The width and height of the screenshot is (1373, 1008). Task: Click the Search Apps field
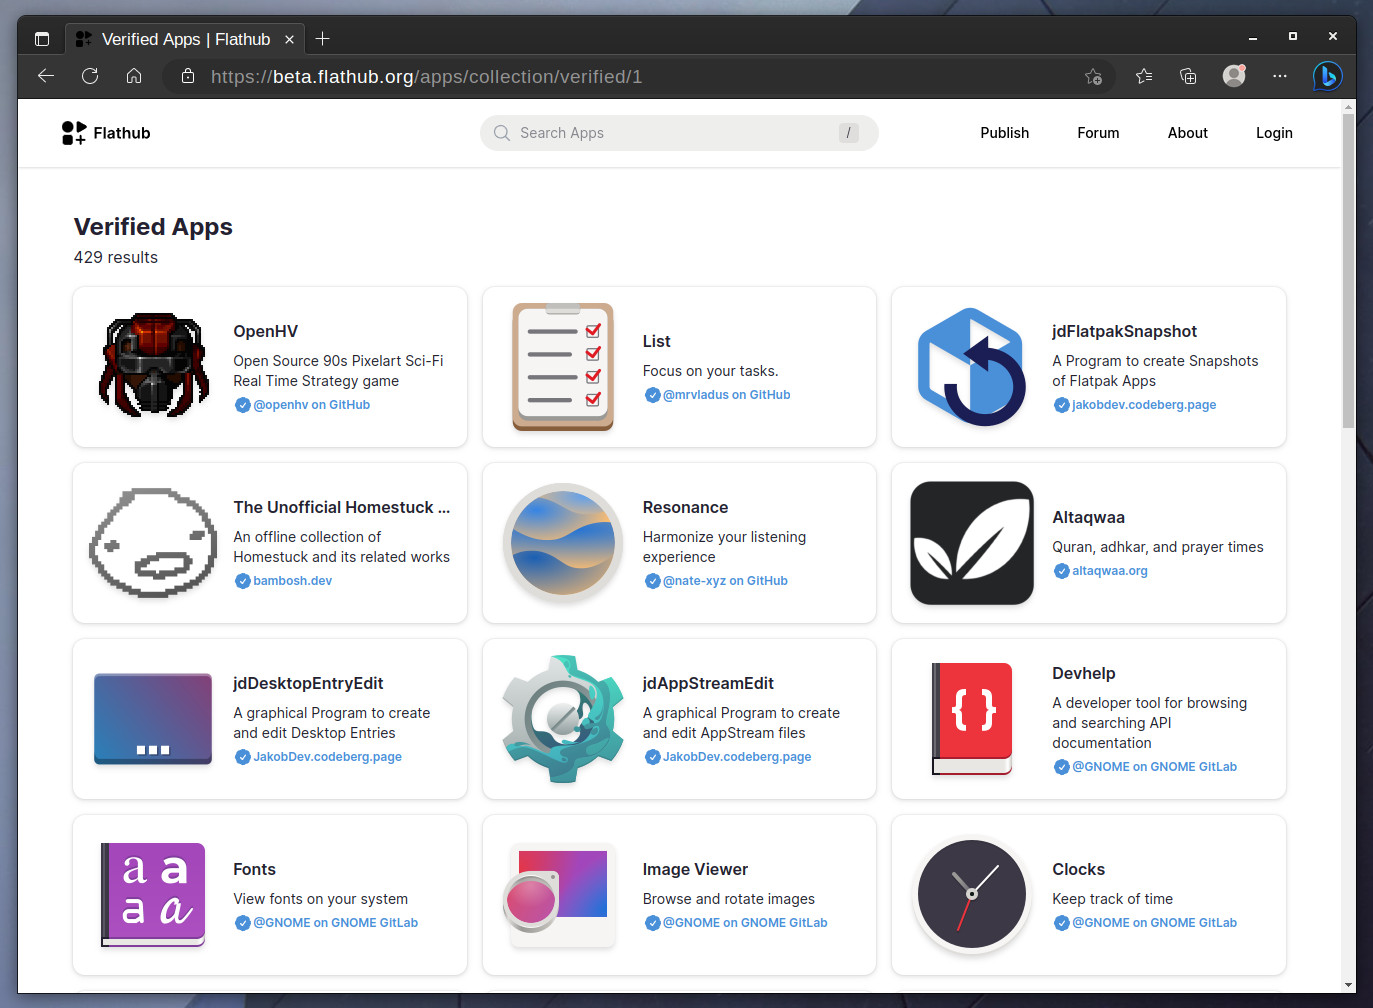pos(679,133)
